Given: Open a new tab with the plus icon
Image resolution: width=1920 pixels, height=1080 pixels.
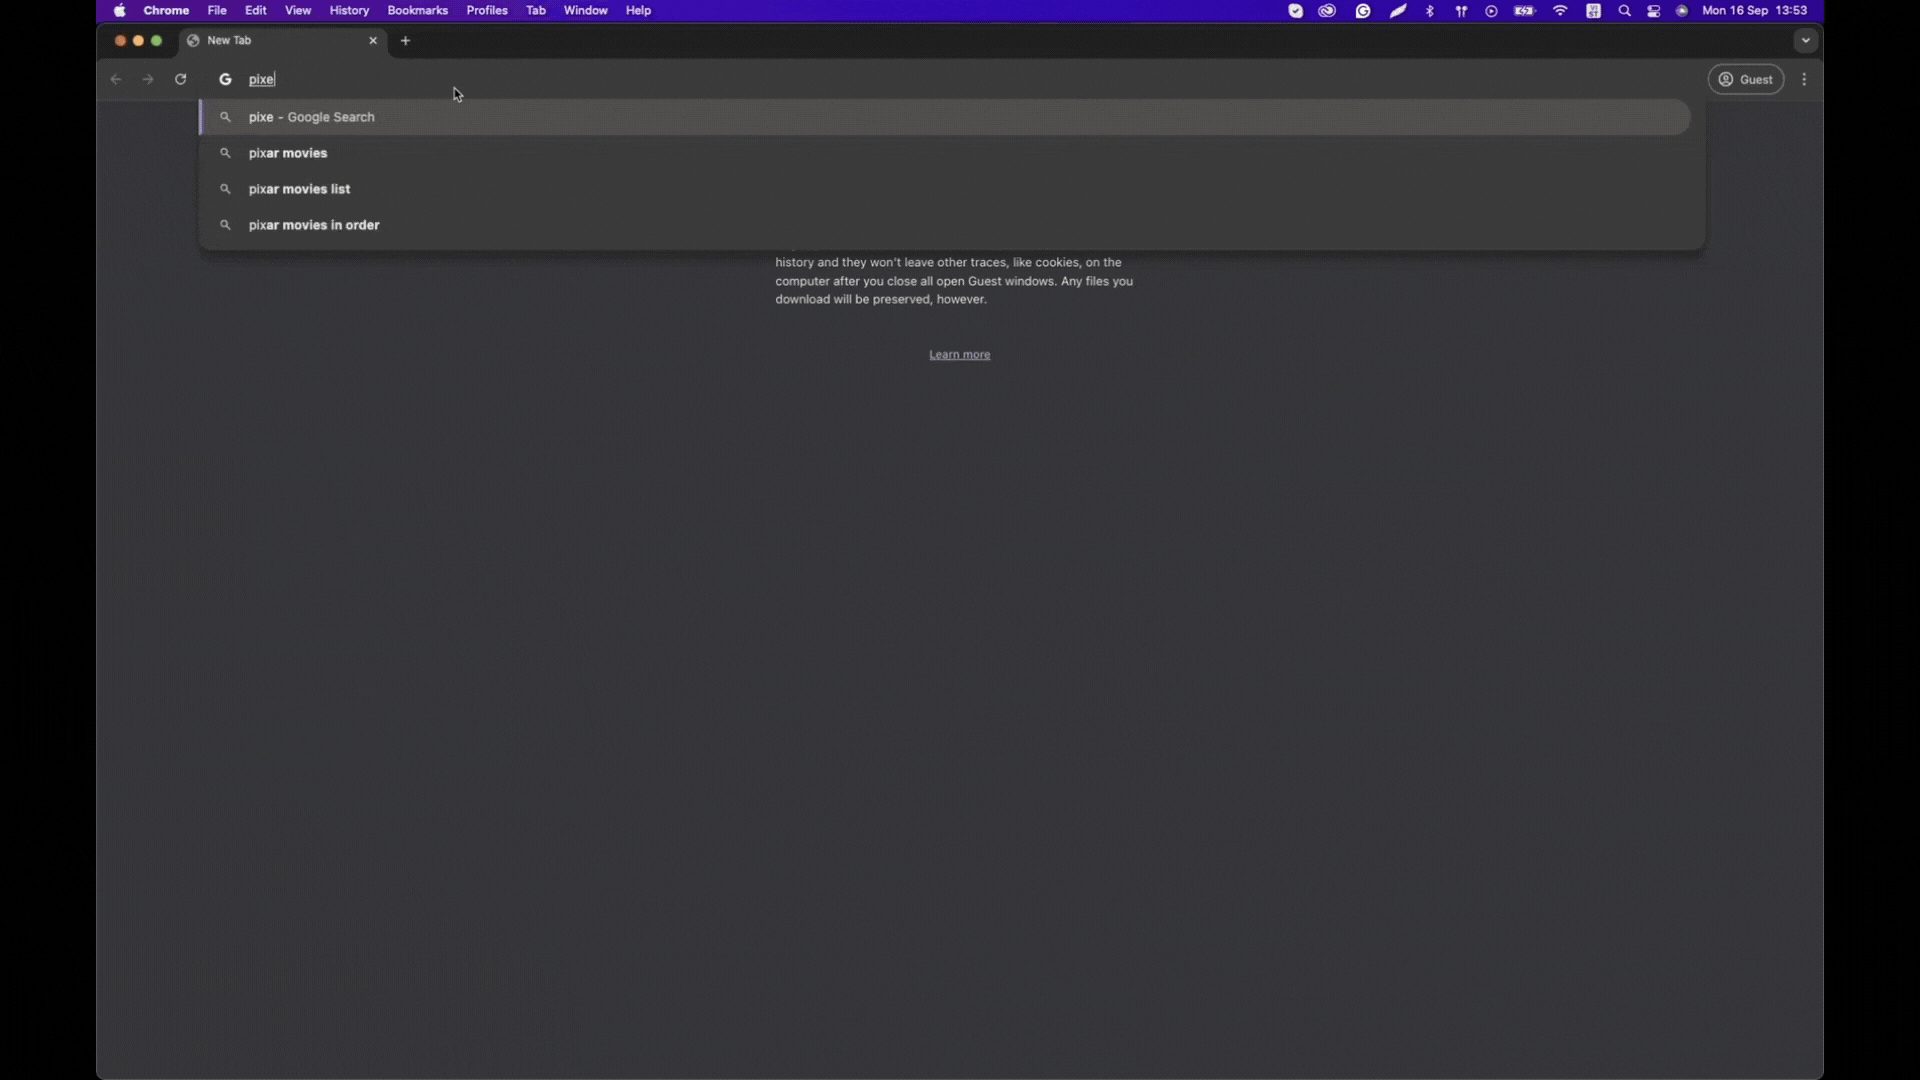Looking at the screenshot, I should [405, 41].
